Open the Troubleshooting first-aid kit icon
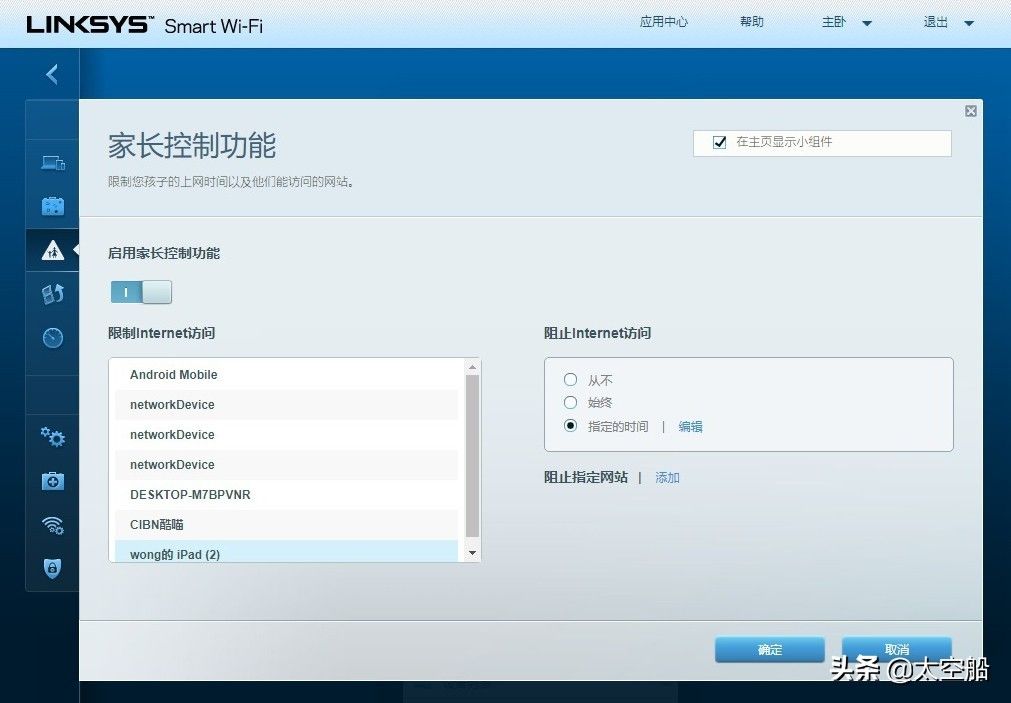The height and width of the screenshot is (703, 1011). tap(53, 481)
